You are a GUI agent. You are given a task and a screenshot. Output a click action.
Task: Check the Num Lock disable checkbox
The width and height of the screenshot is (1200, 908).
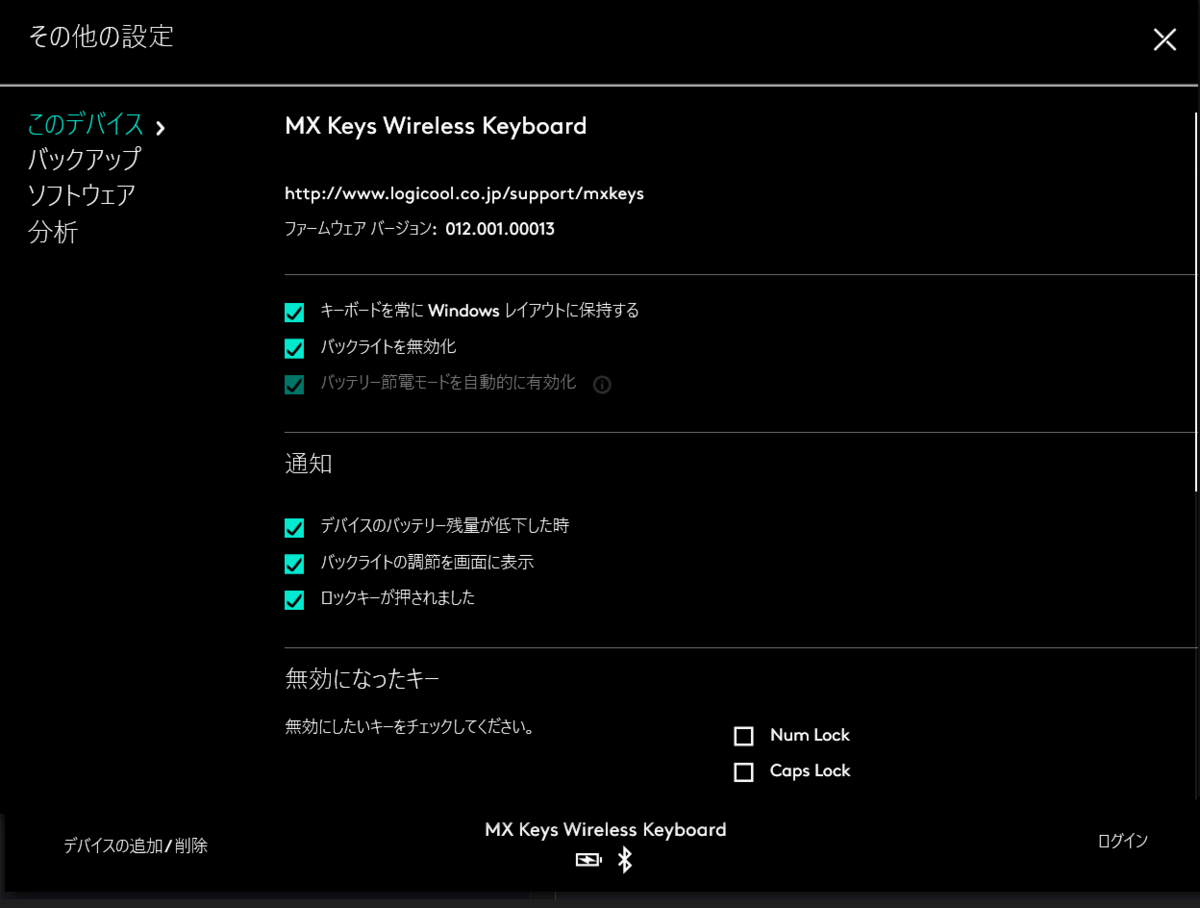pos(743,737)
